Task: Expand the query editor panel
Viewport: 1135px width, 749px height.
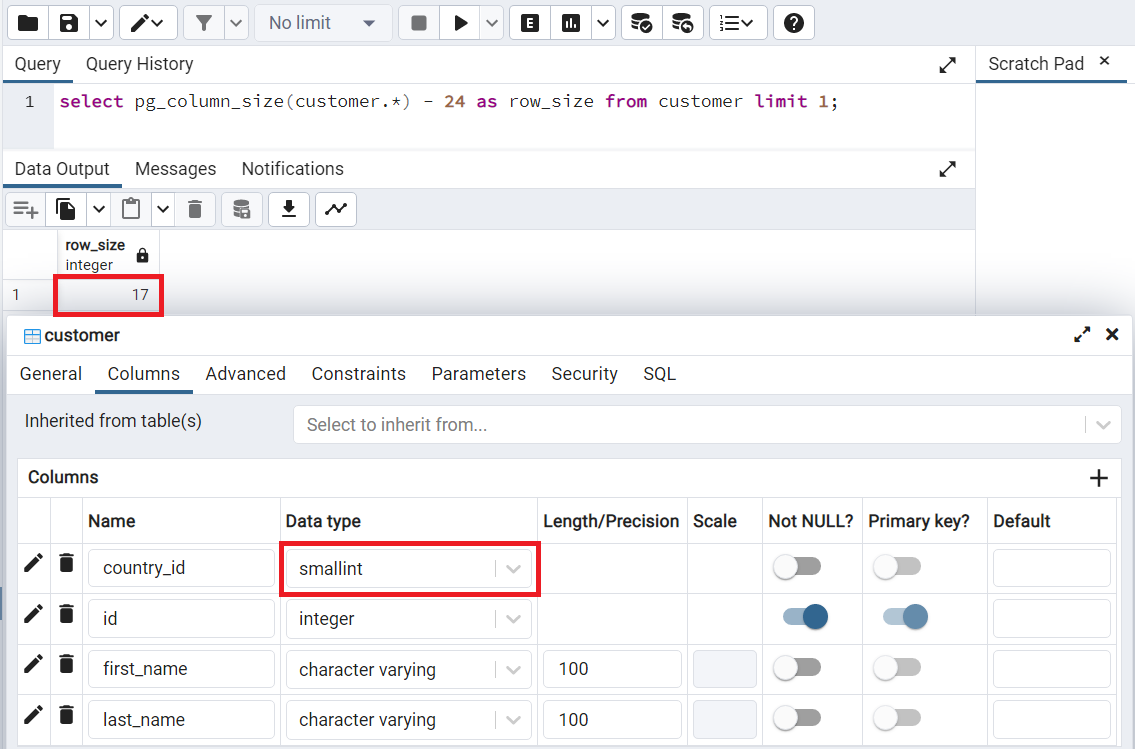Action: (947, 65)
